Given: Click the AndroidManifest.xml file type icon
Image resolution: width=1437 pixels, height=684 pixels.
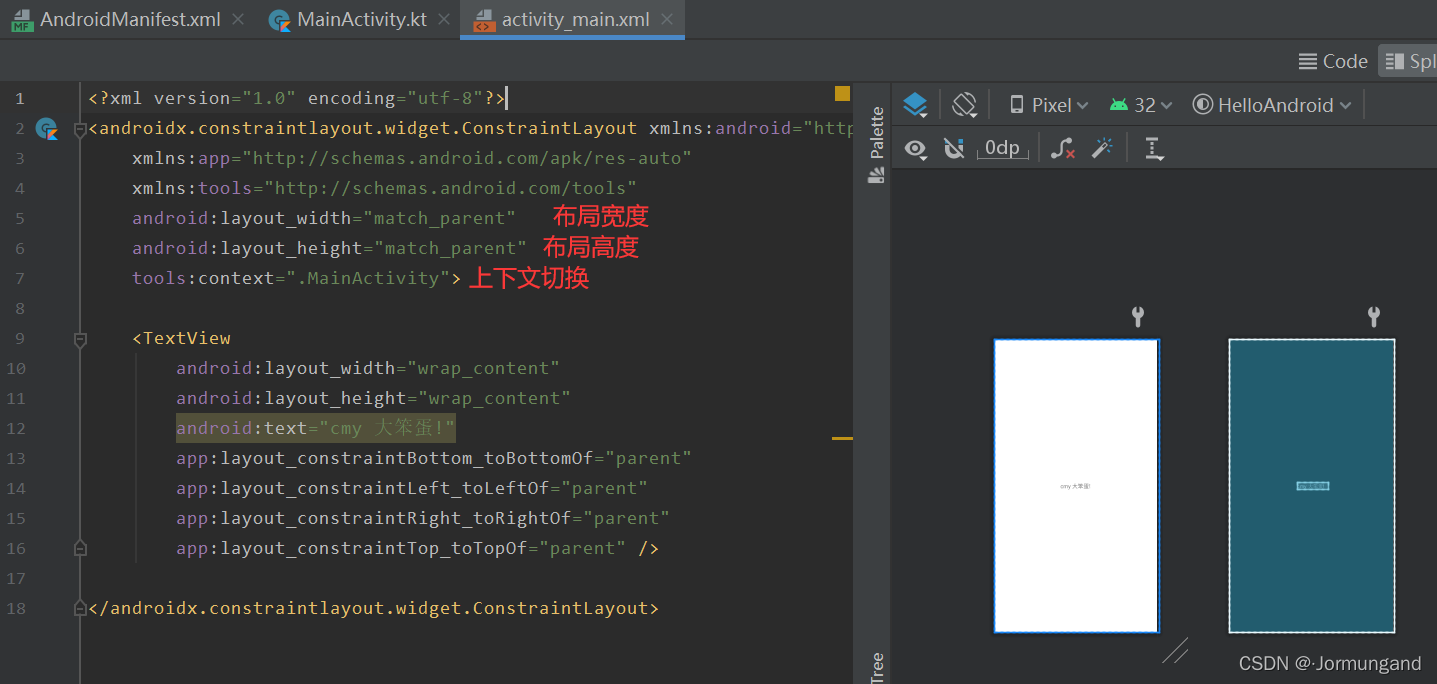Looking at the screenshot, I should click(x=22, y=20).
